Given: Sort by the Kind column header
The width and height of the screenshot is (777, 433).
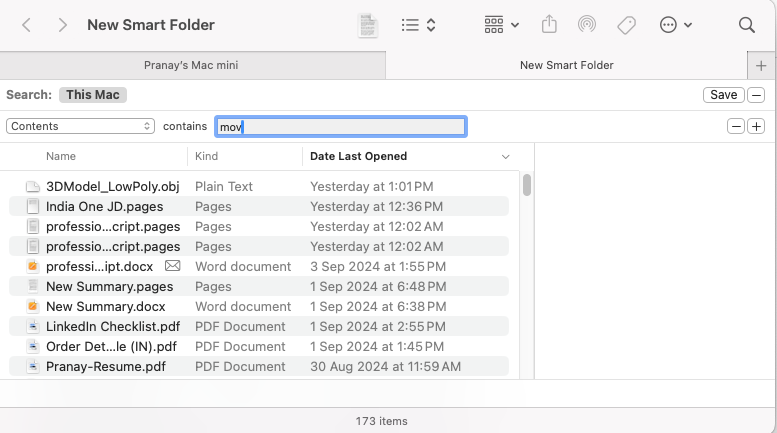Looking at the screenshot, I should click(206, 157).
